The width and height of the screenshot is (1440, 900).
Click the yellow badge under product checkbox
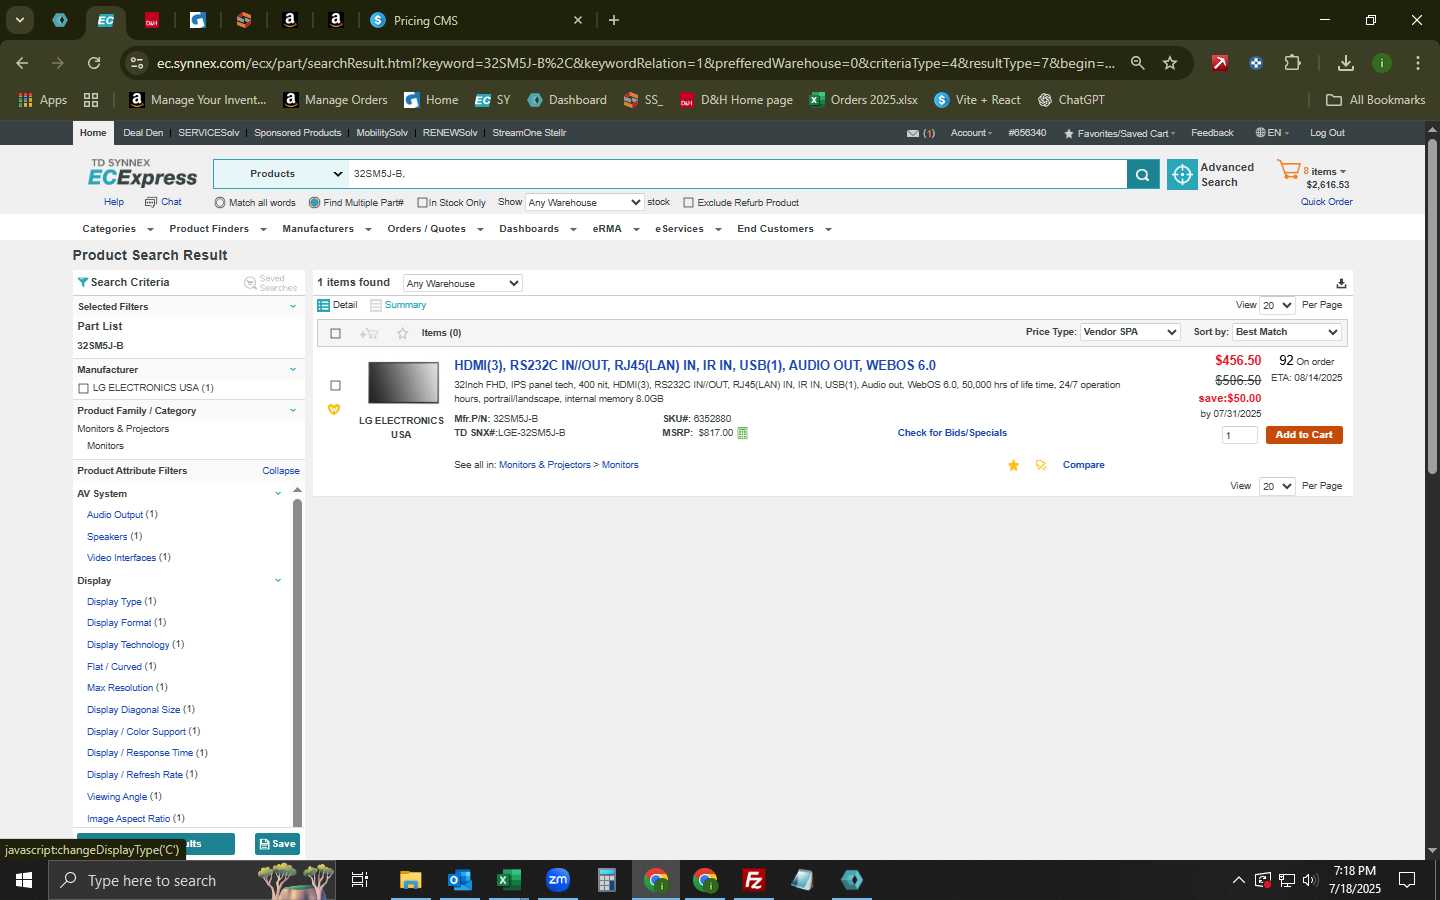coord(334,409)
